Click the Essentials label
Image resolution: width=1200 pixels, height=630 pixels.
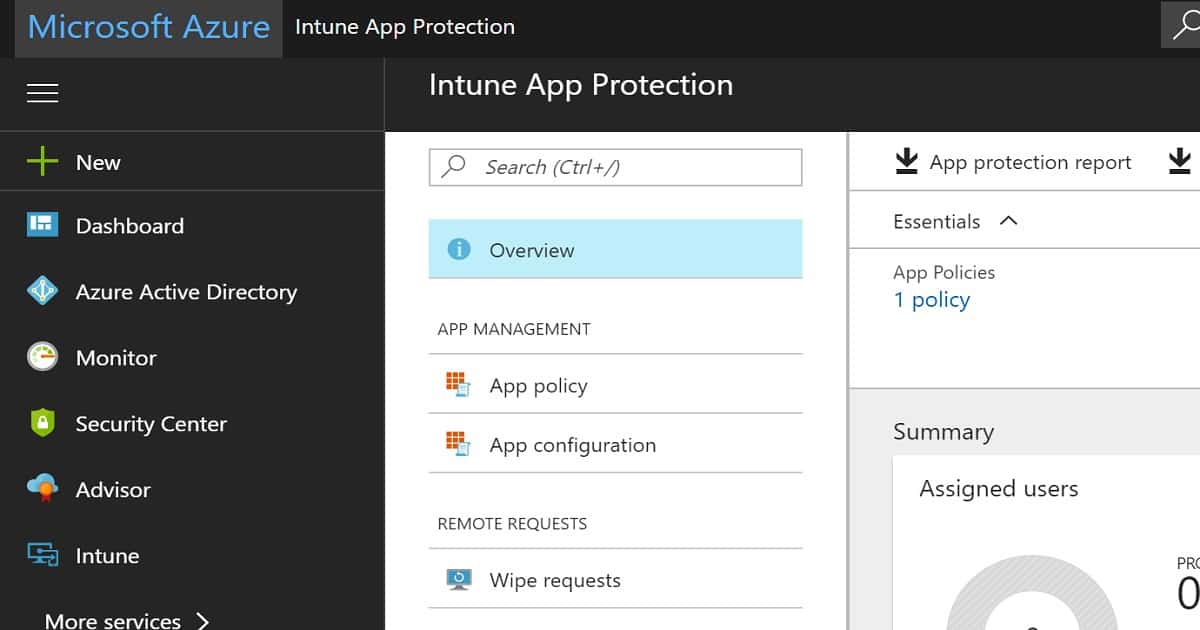[936, 221]
